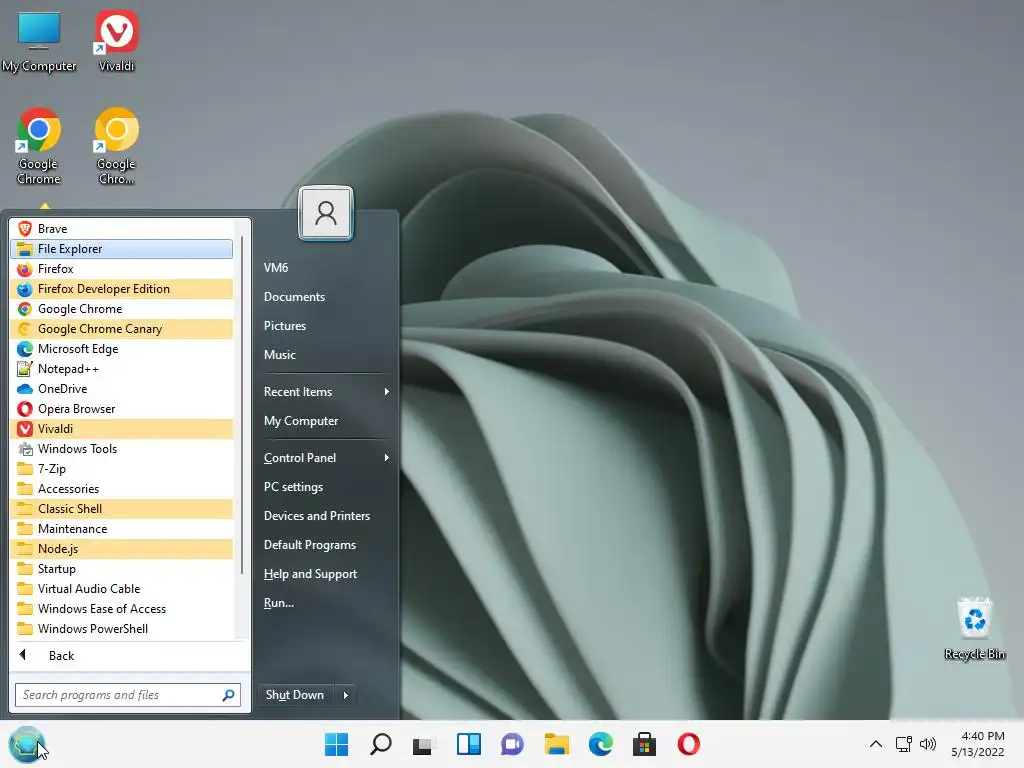Click the programs list scrollbar
The width and height of the screenshot is (1024, 768).
point(242,405)
